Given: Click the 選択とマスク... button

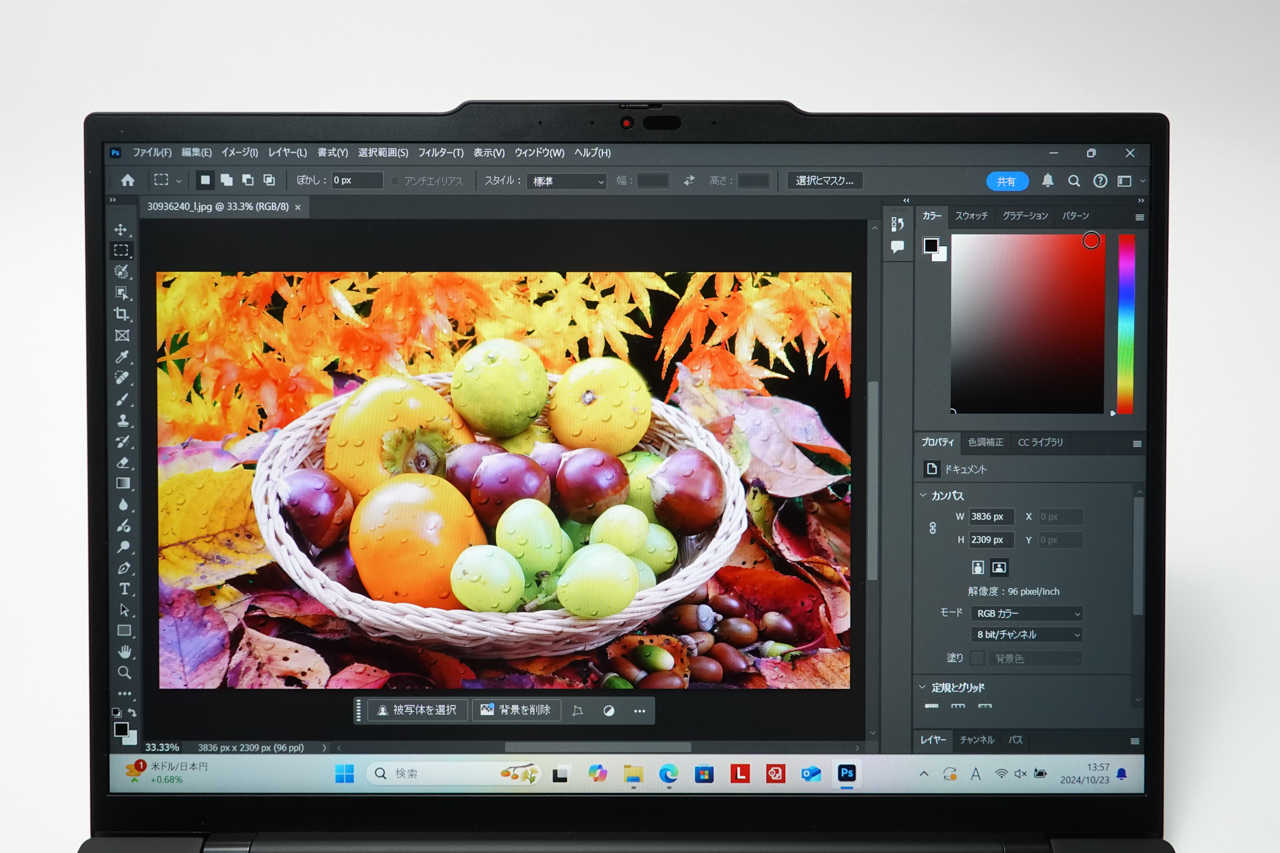Looking at the screenshot, I should coord(826,181).
